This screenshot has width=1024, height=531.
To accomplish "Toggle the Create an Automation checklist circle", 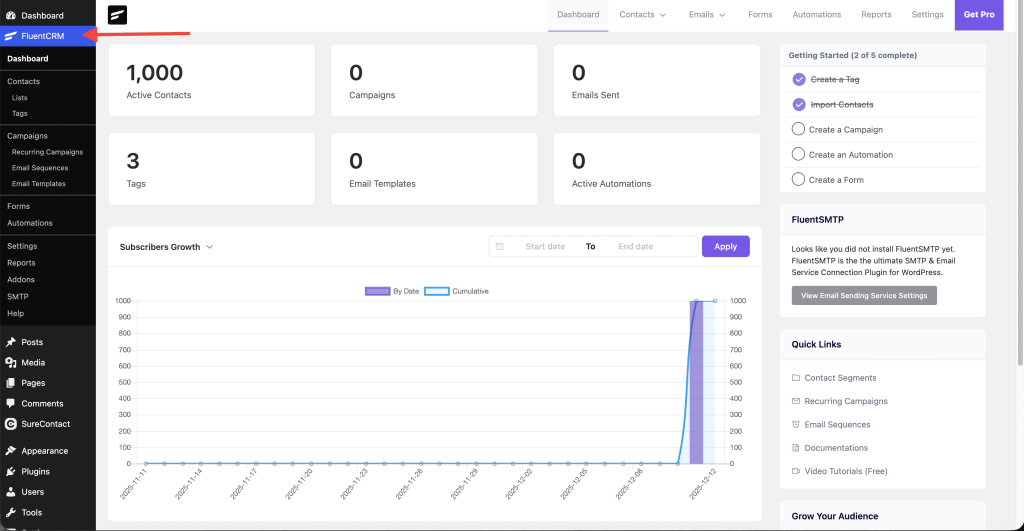I will [798, 154].
